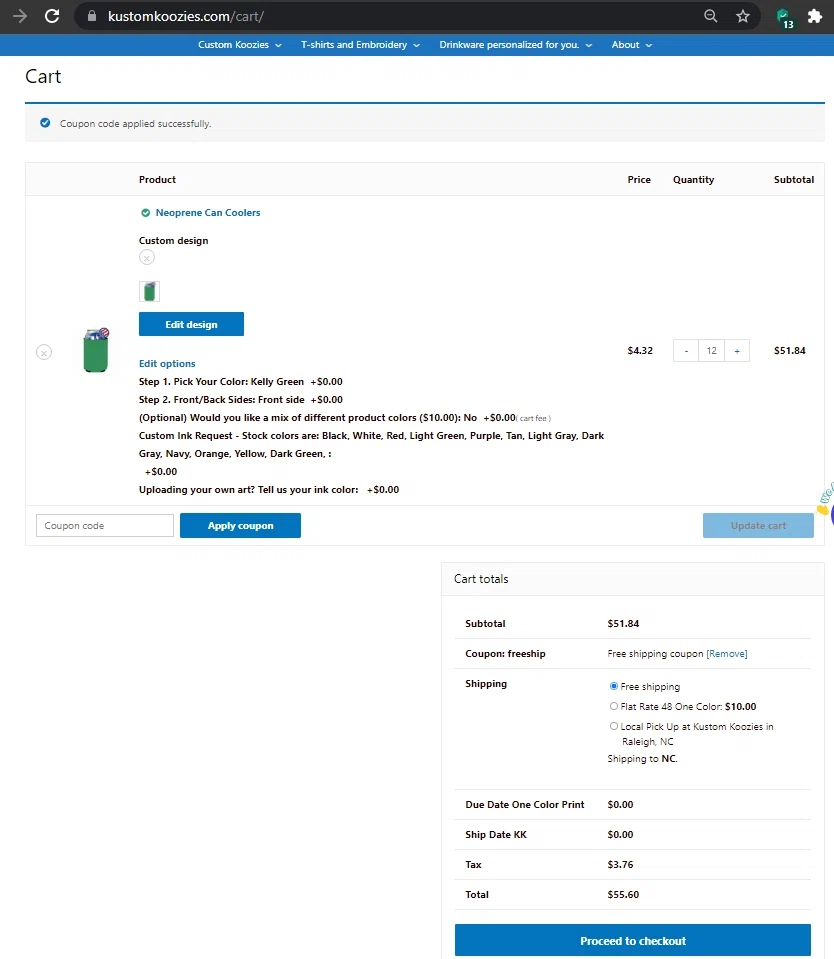Image resolution: width=834 pixels, height=959 pixels.
Task: Open the Extensions puzzle piece icon
Action: [814, 16]
